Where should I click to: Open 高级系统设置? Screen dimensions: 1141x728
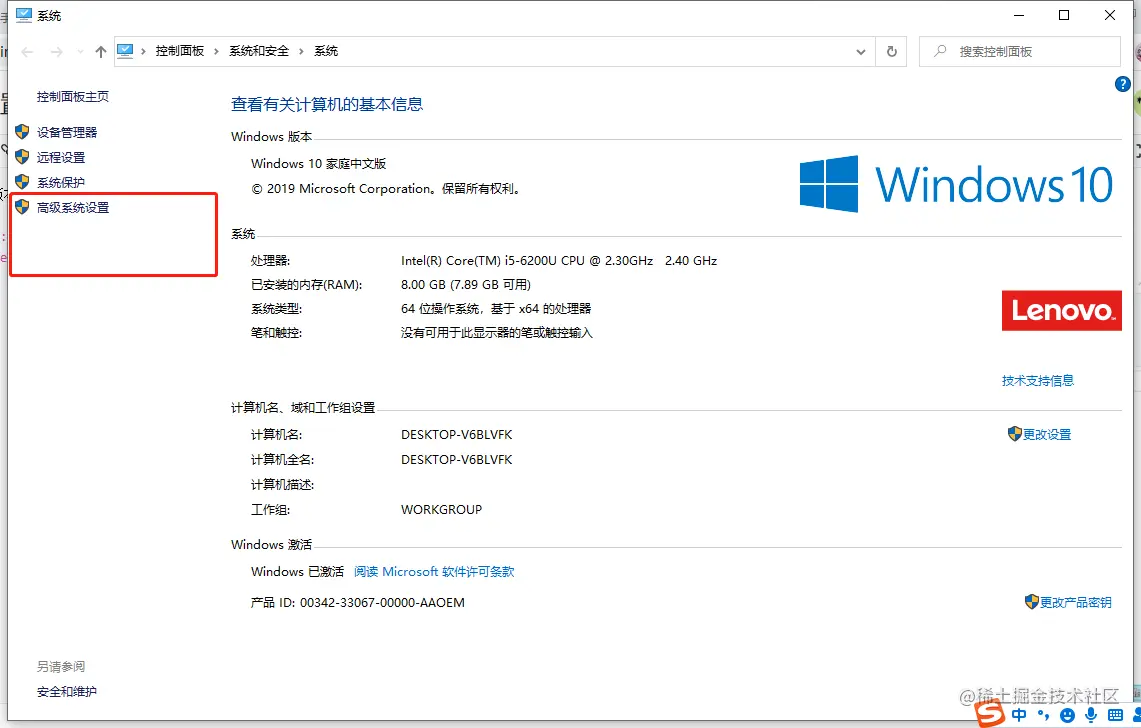(73, 207)
